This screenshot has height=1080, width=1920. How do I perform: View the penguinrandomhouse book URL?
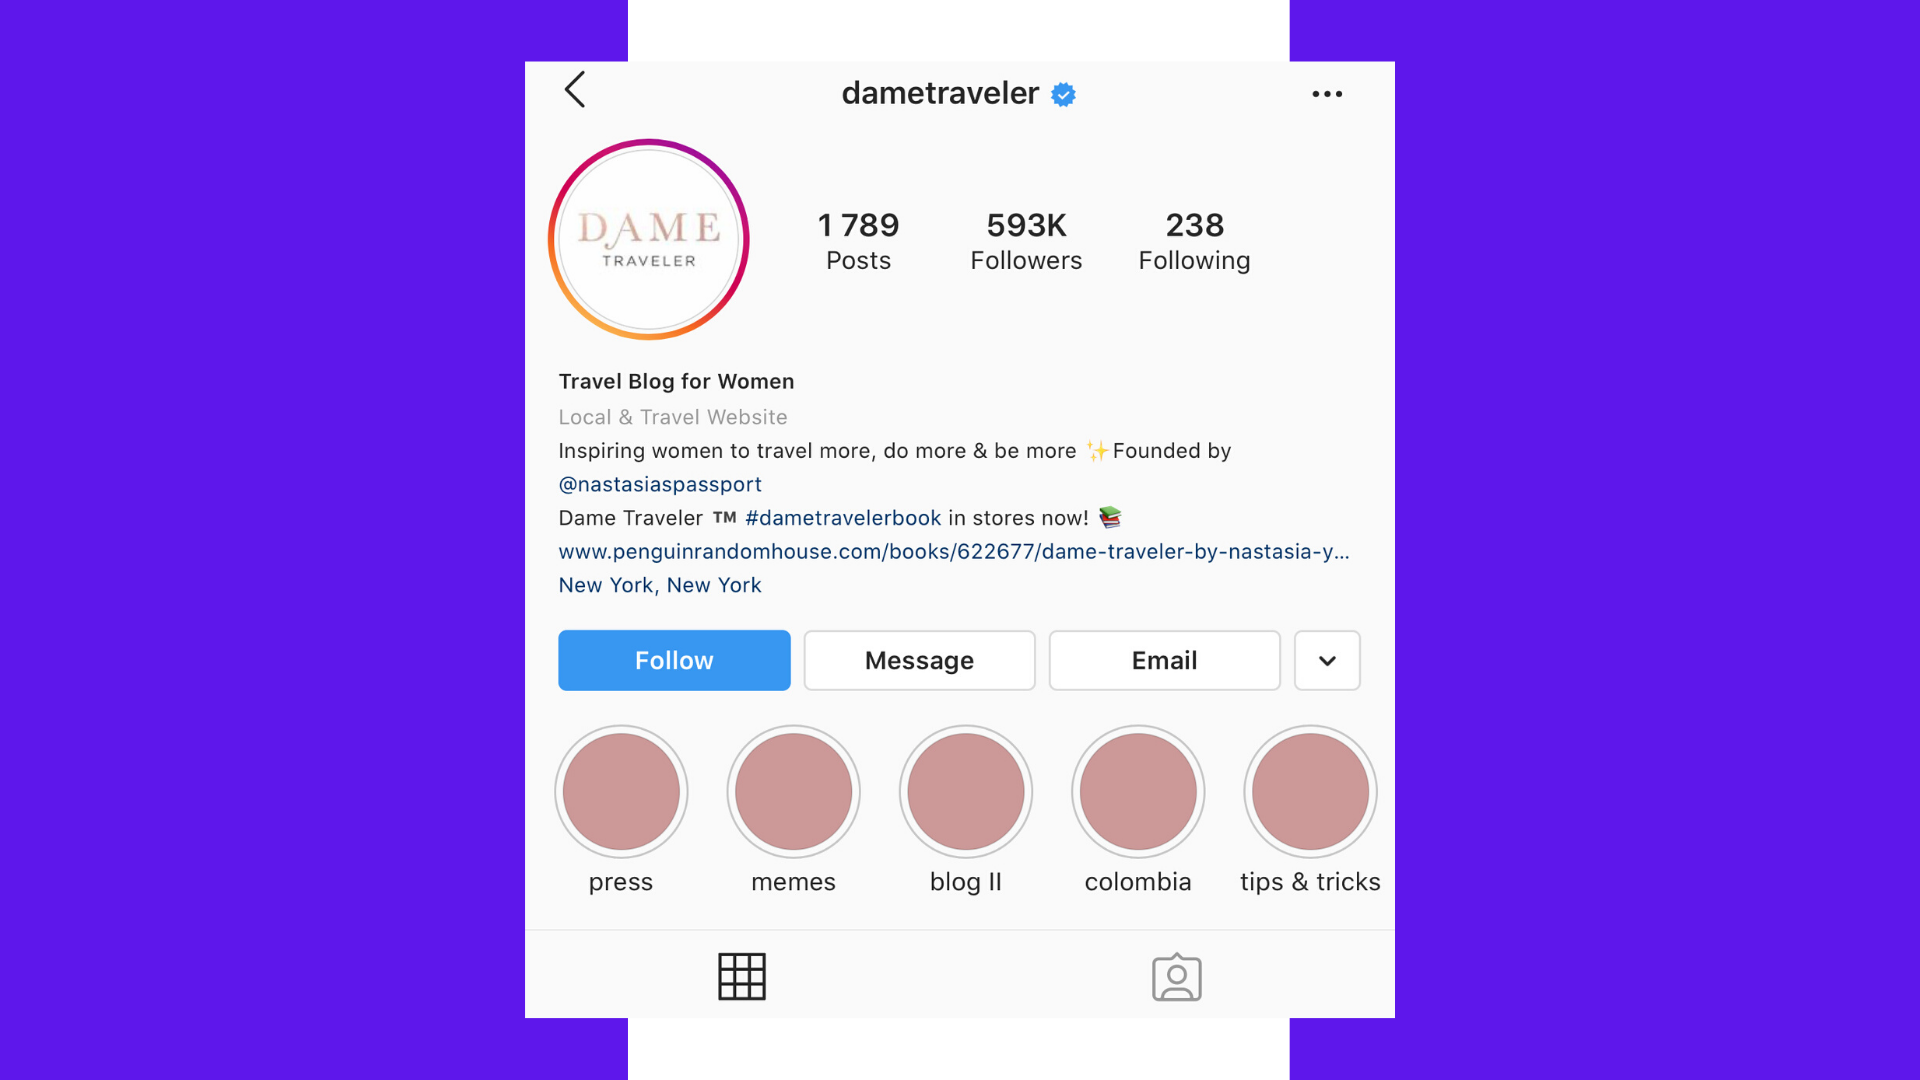tap(953, 550)
